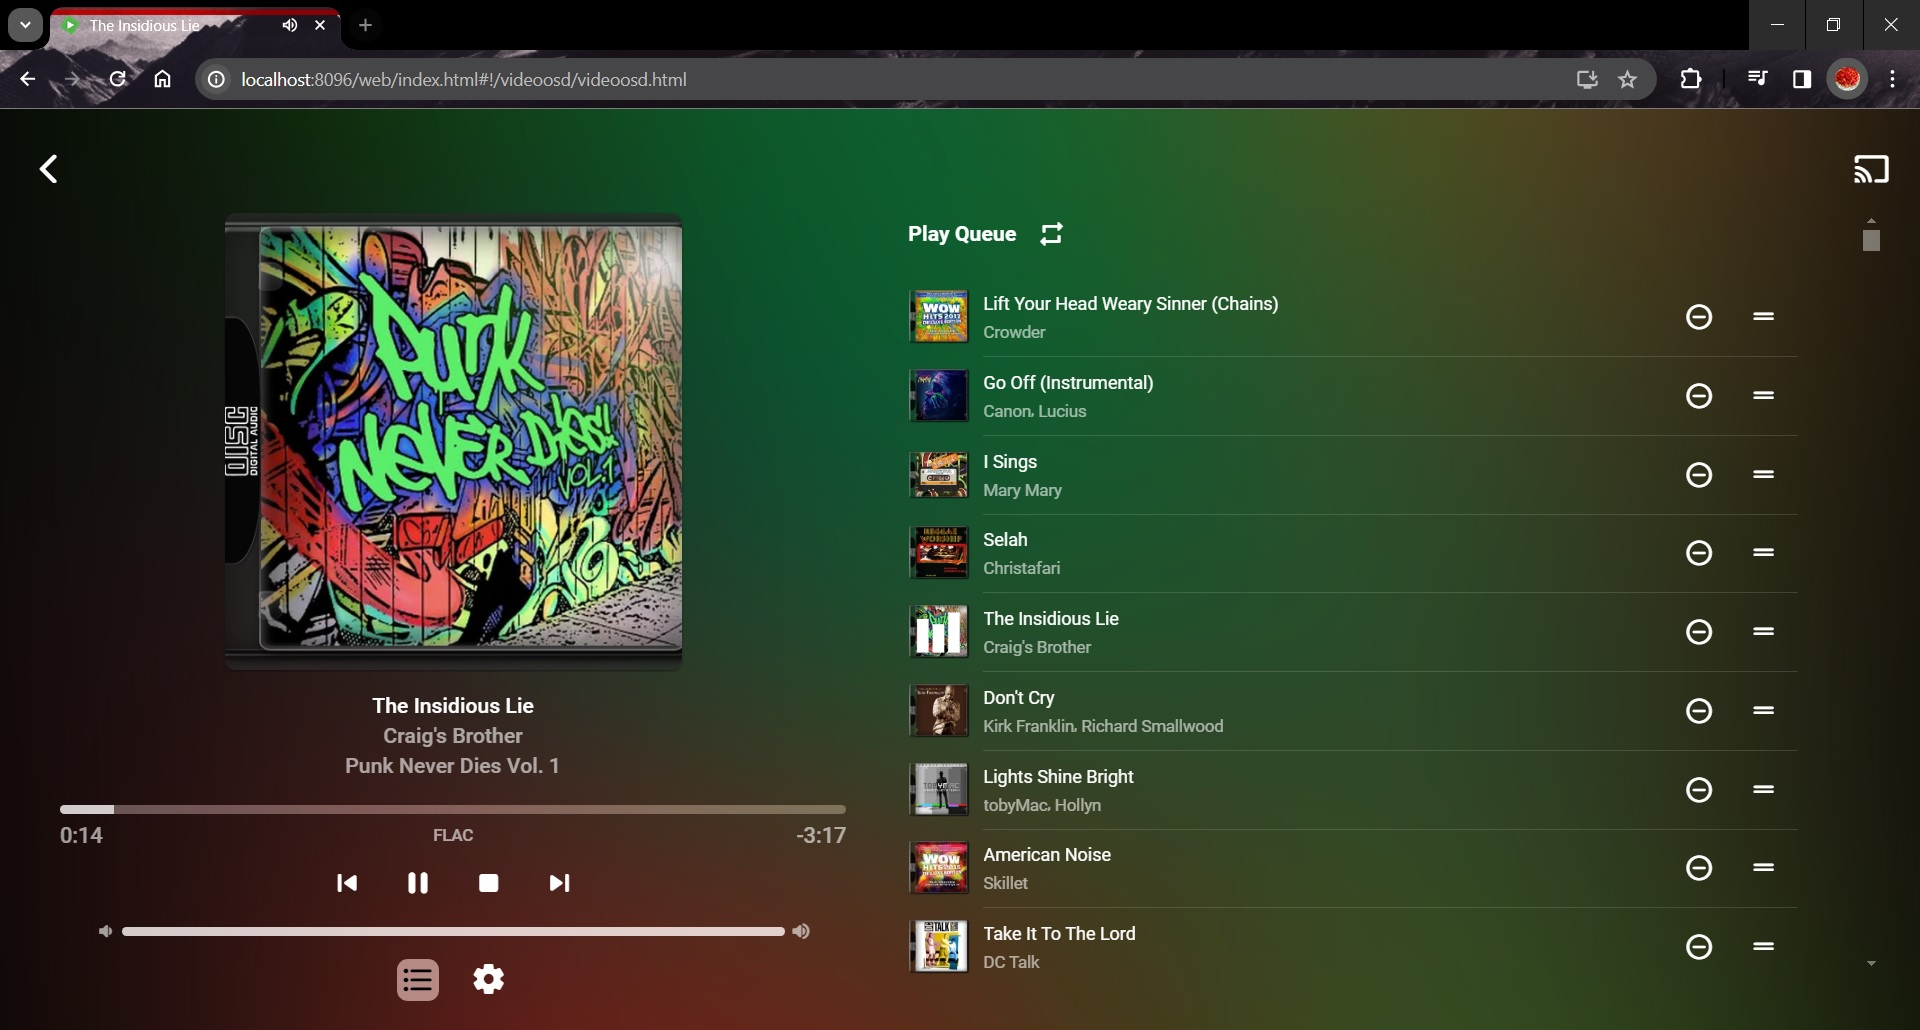
Task: Click the scrollbar down arrow
Action: pyautogui.click(x=1871, y=964)
